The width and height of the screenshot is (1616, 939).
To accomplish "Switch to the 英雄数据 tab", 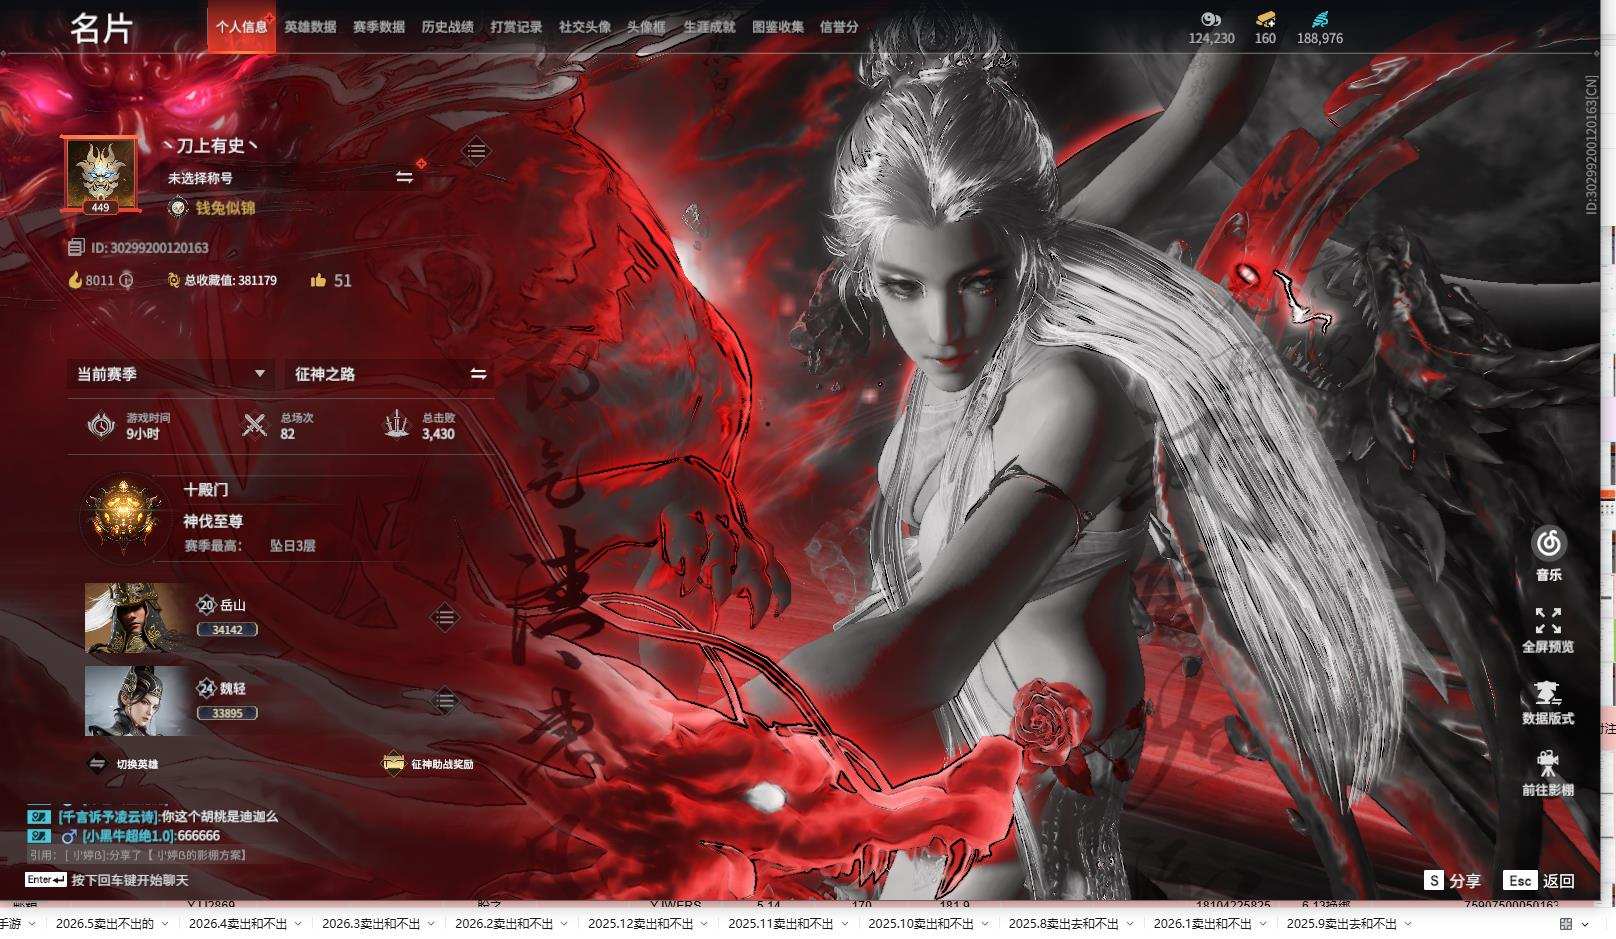I will (x=310, y=27).
